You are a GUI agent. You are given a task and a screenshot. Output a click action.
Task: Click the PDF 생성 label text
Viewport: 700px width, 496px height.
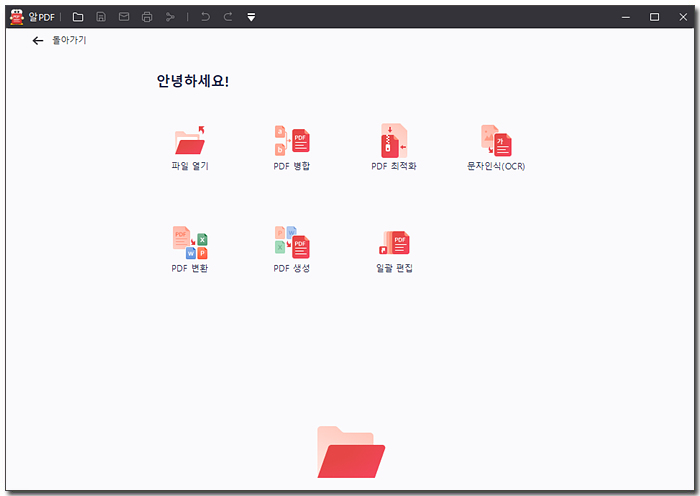pos(292,268)
